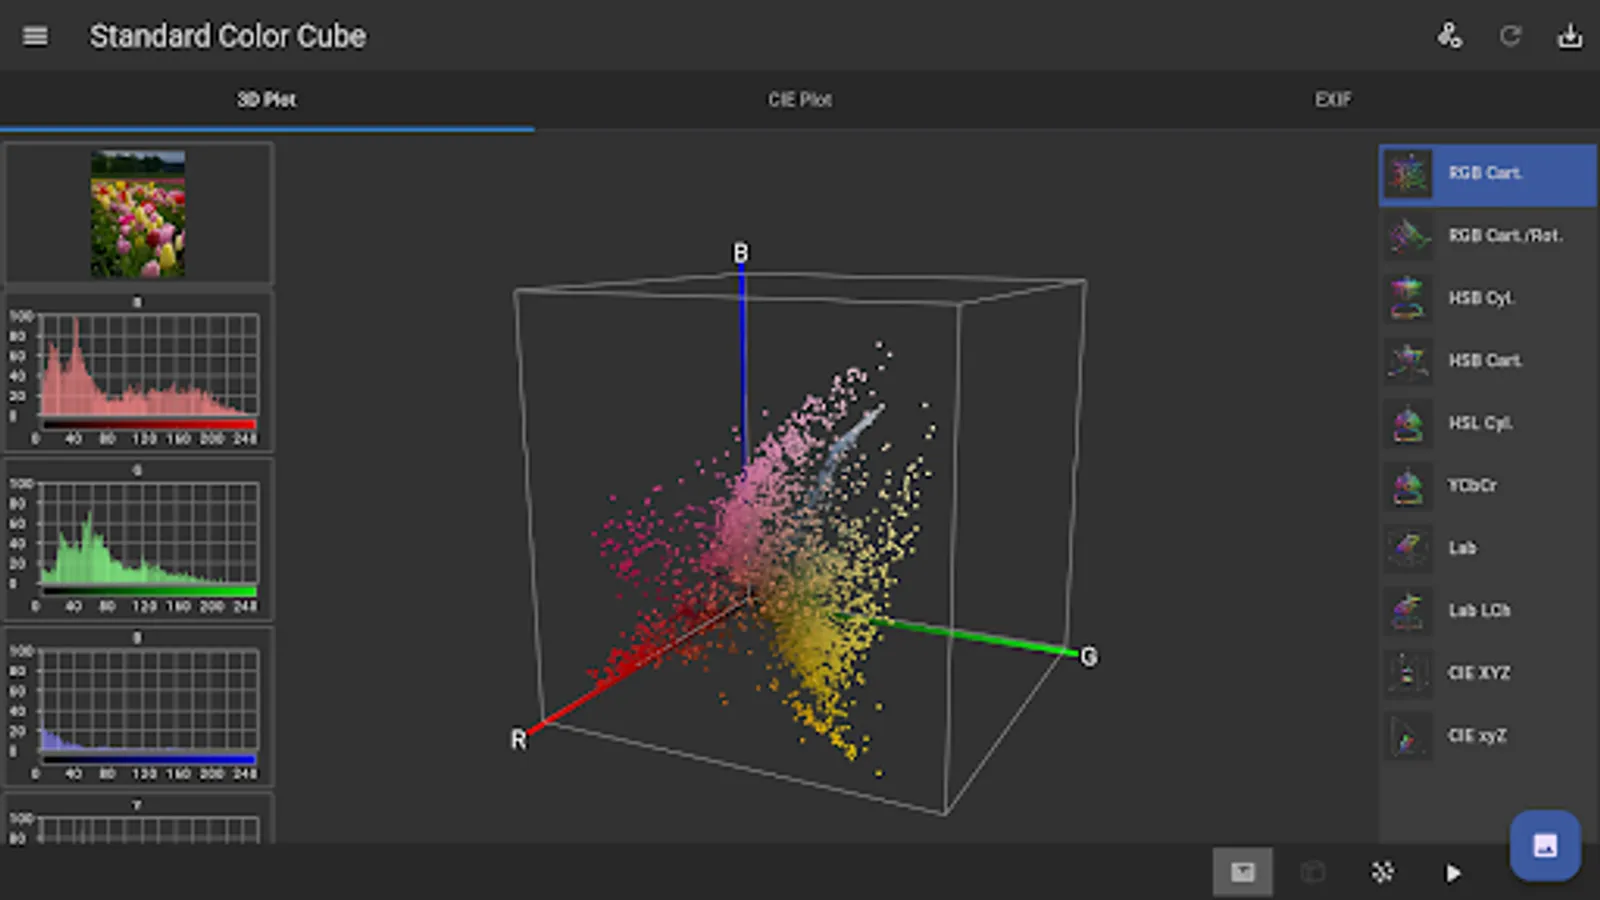Switch to the CIE XYZ plot icon

click(x=1408, y=673)
